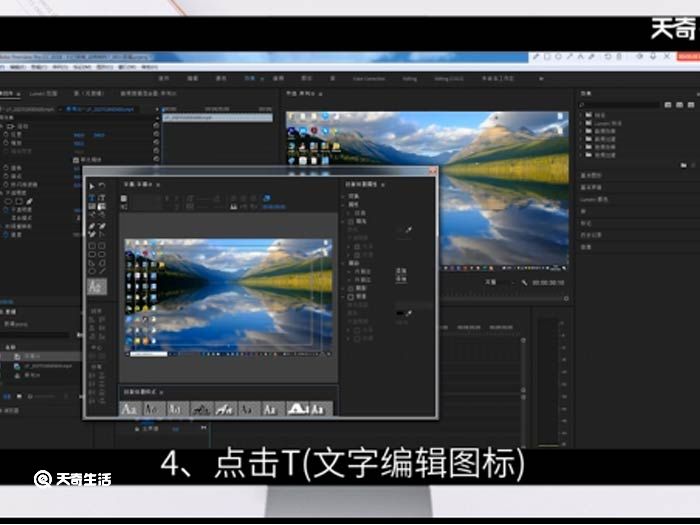Collapse the Strokes section in title properties
This screenshot has height=525, width=700.
(x=346, y=262)
